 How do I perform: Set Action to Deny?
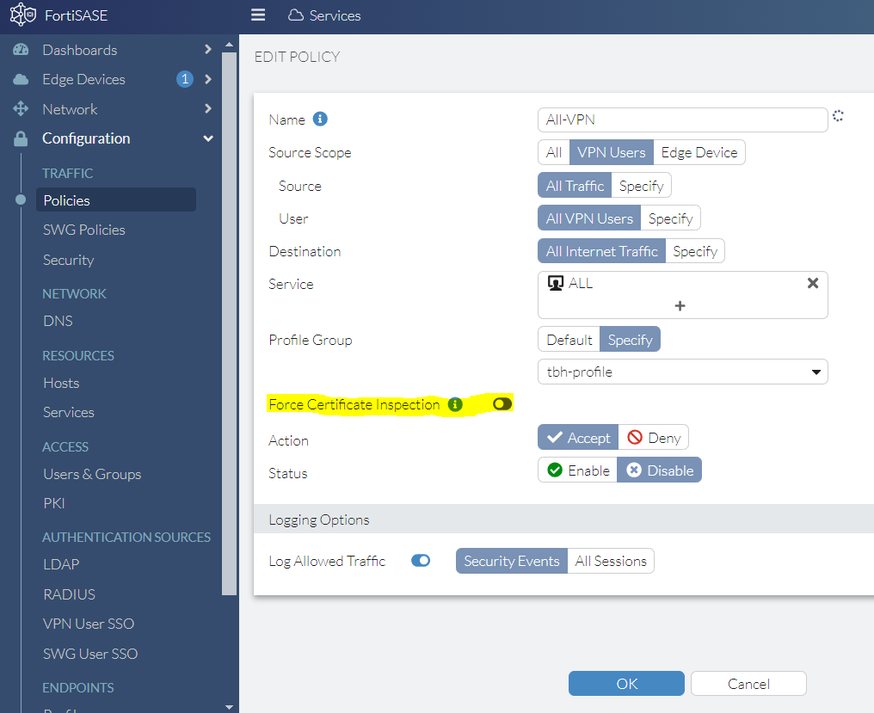pyautogui.click(x=653, y=438)
